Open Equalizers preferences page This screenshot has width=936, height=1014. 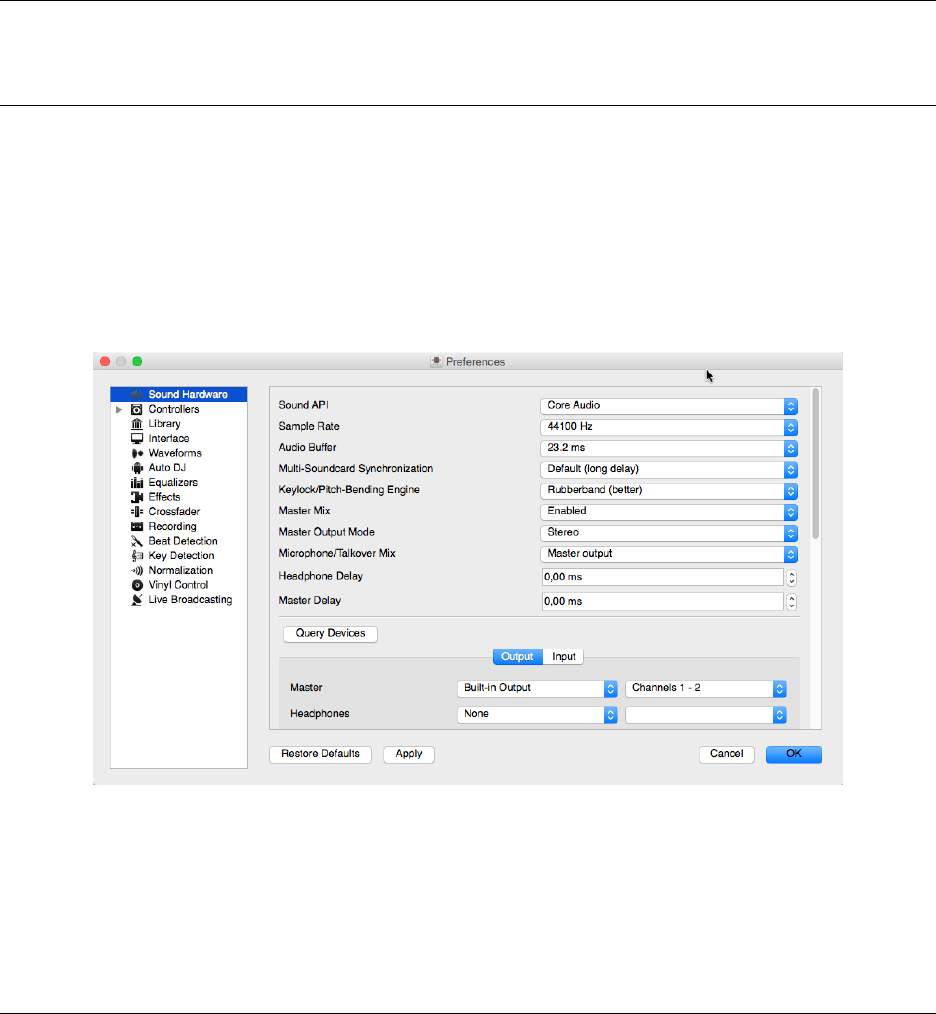pos(173,482)
